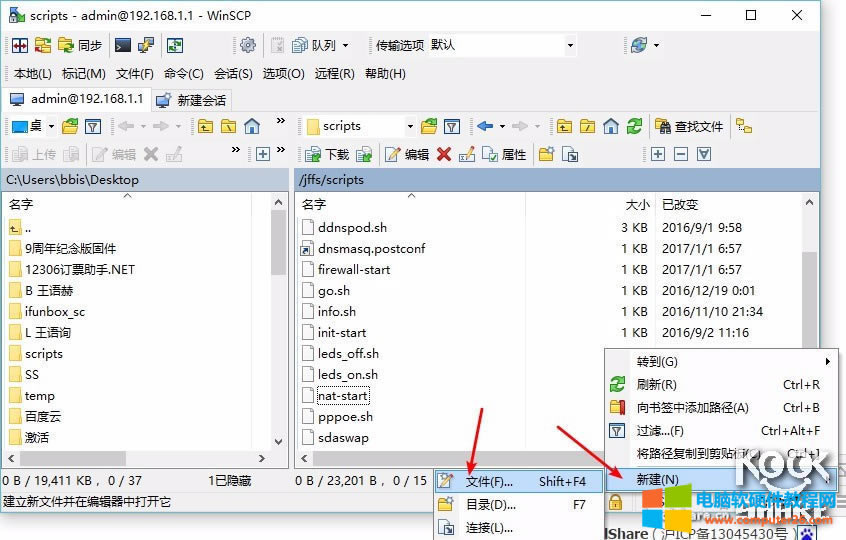Click the remote new folder icon
The image size is (846, 540).
point(547,155)
